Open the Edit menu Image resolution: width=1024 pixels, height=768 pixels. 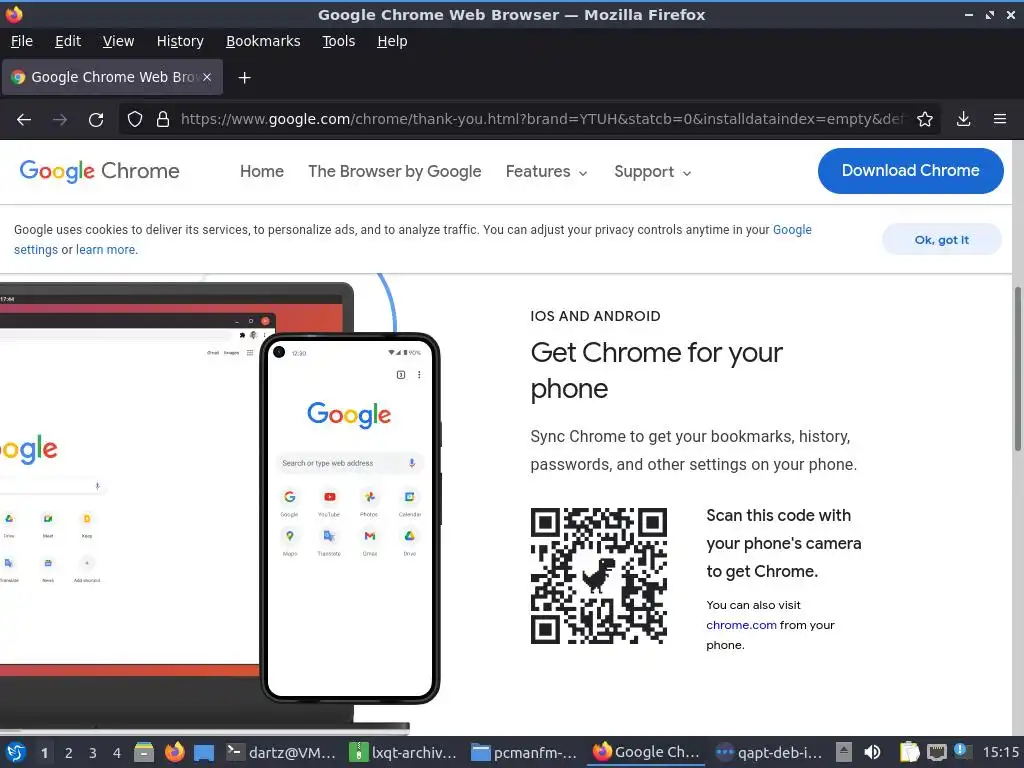[x=68, y=41]
